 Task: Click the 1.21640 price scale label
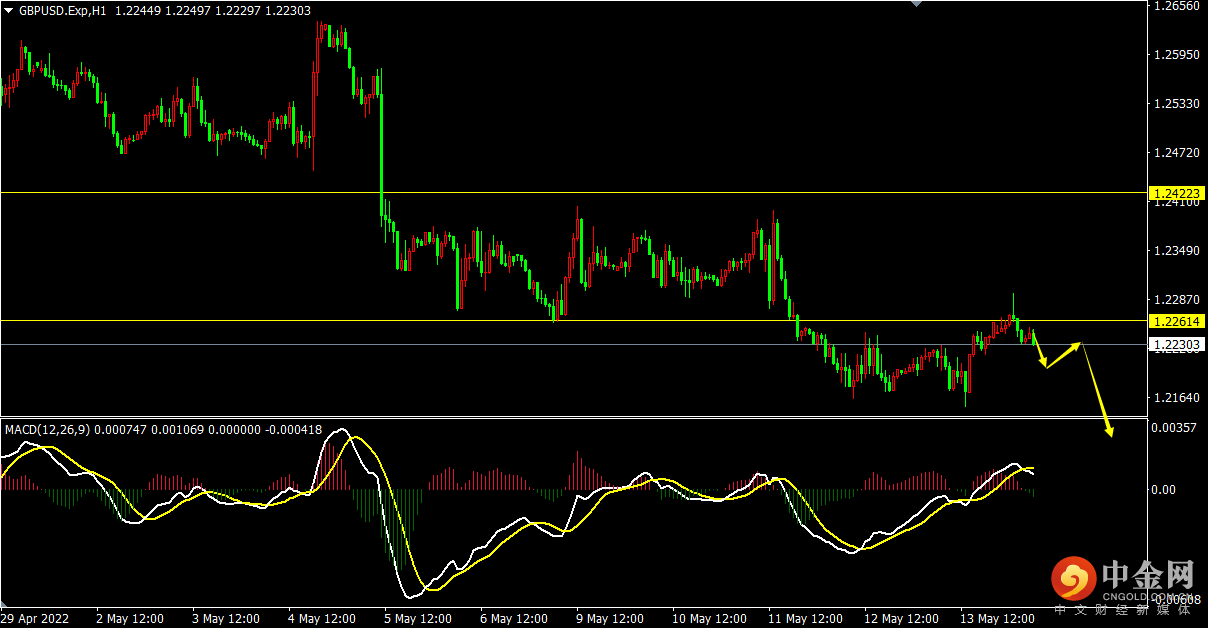[1176, 398]
